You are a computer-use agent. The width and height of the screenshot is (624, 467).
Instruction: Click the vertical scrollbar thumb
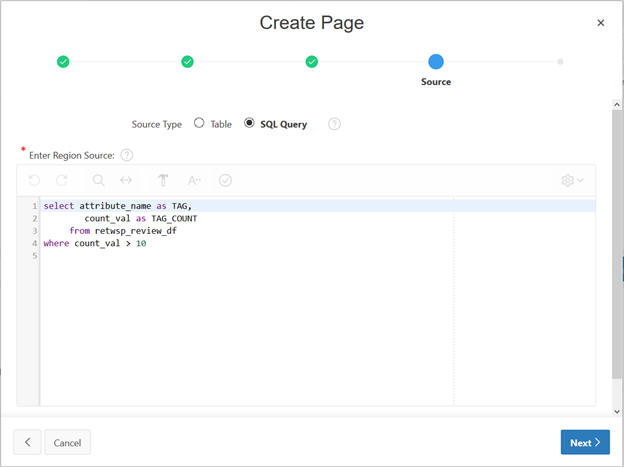[617, 244]
